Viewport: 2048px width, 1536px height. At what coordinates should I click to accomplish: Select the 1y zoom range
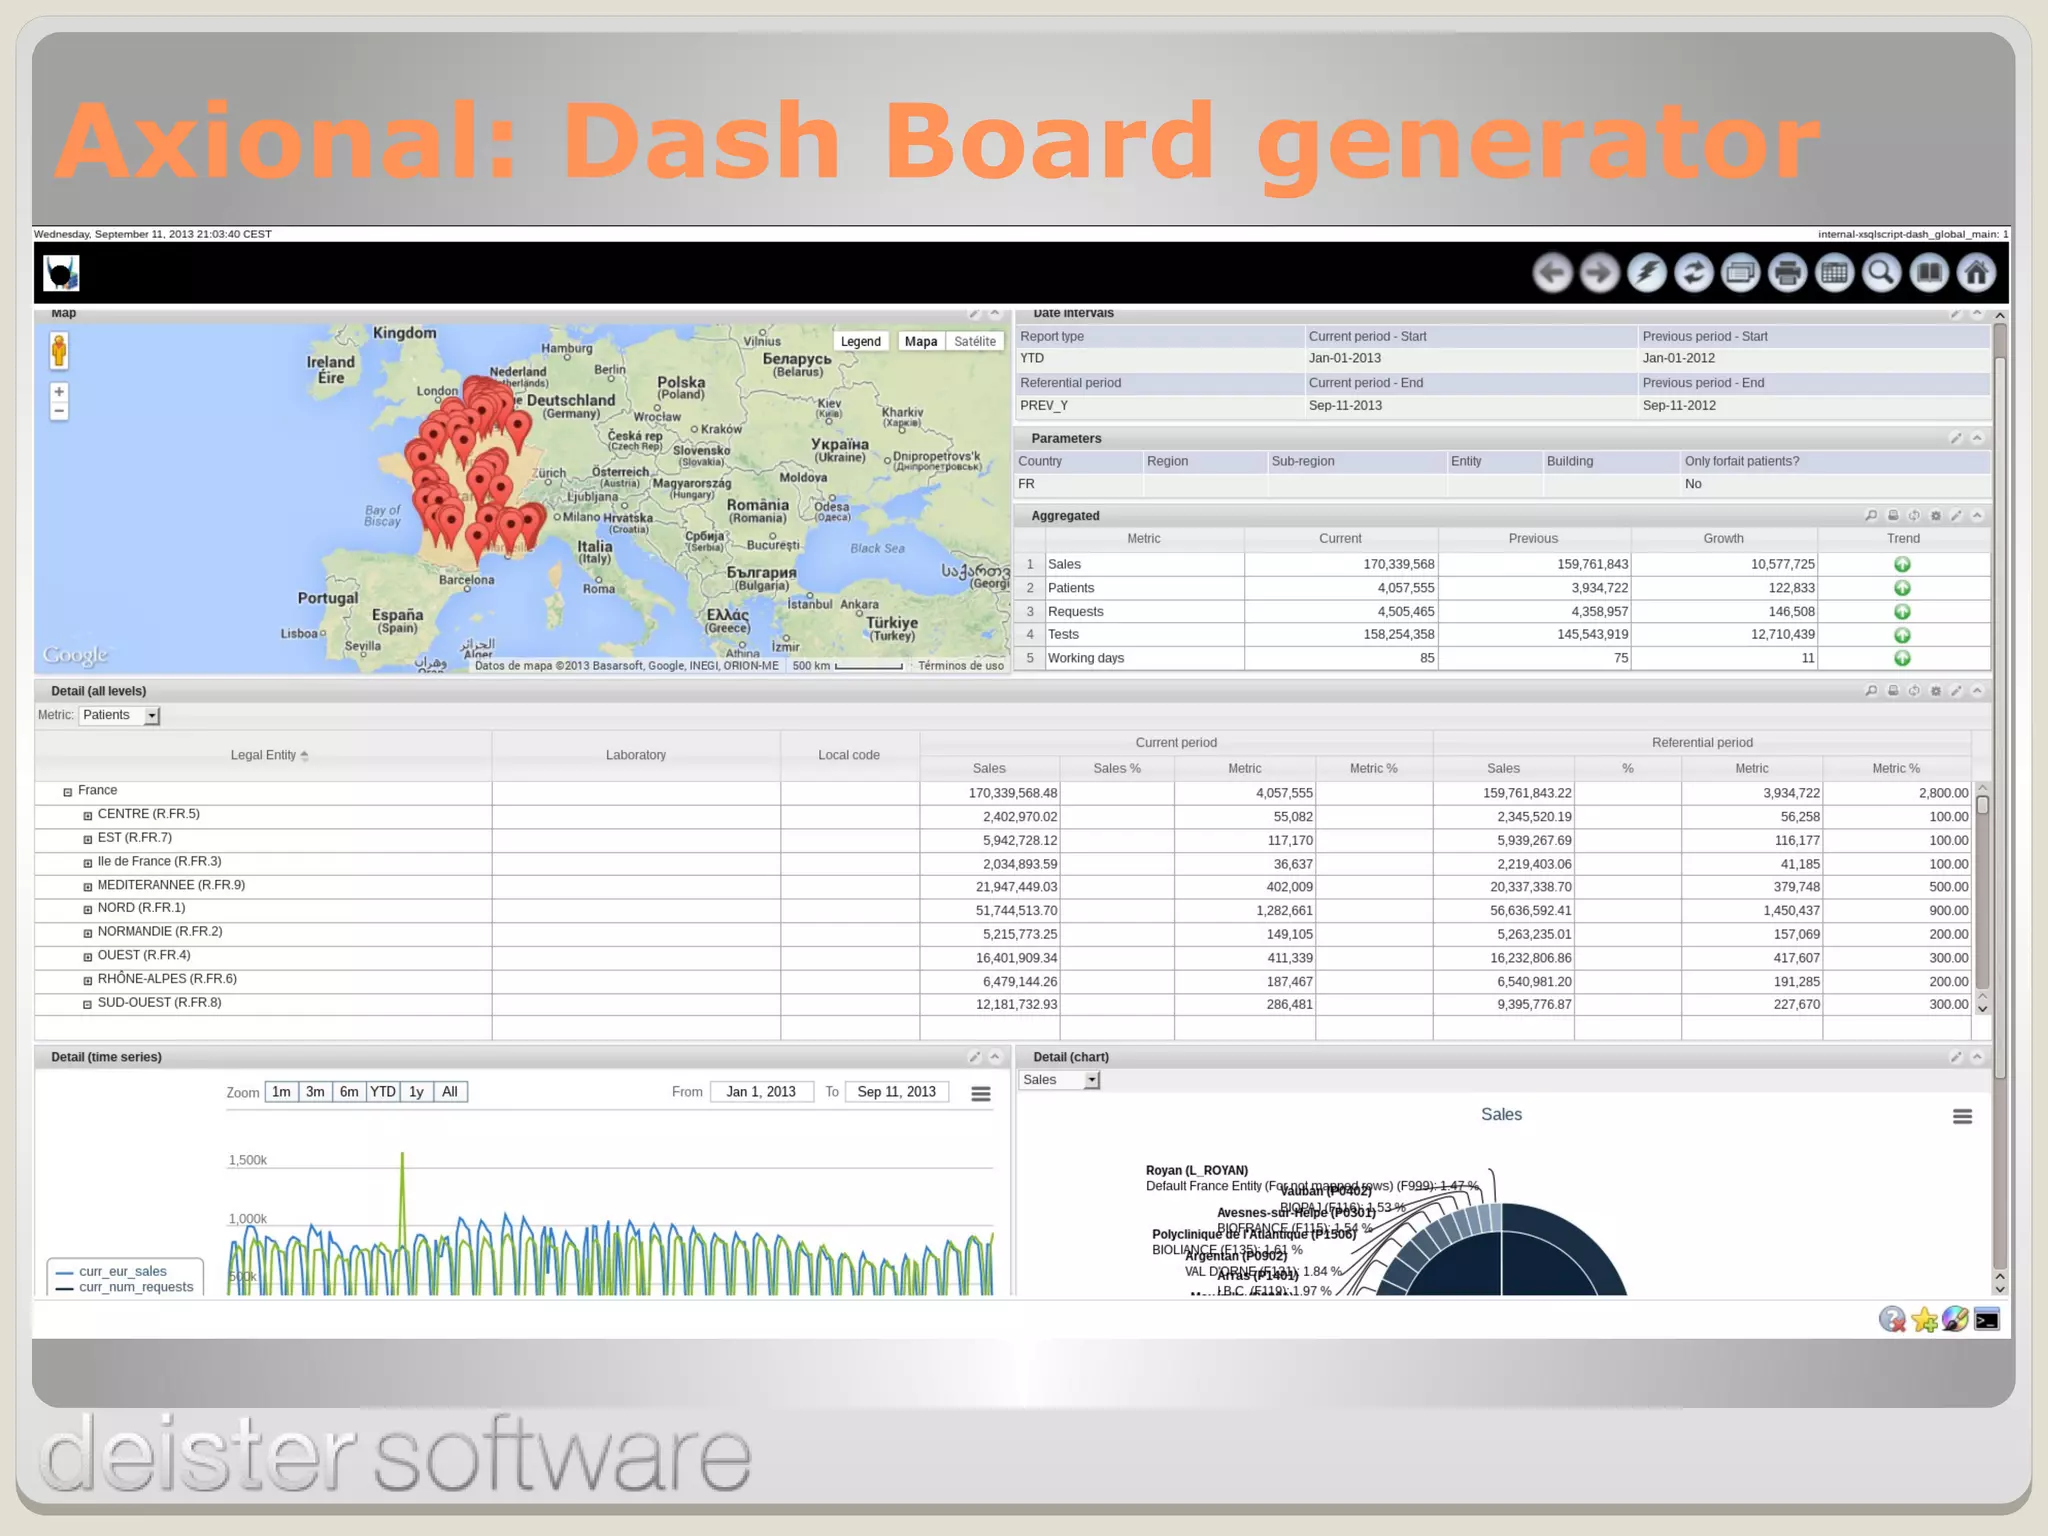(416, 1092)
